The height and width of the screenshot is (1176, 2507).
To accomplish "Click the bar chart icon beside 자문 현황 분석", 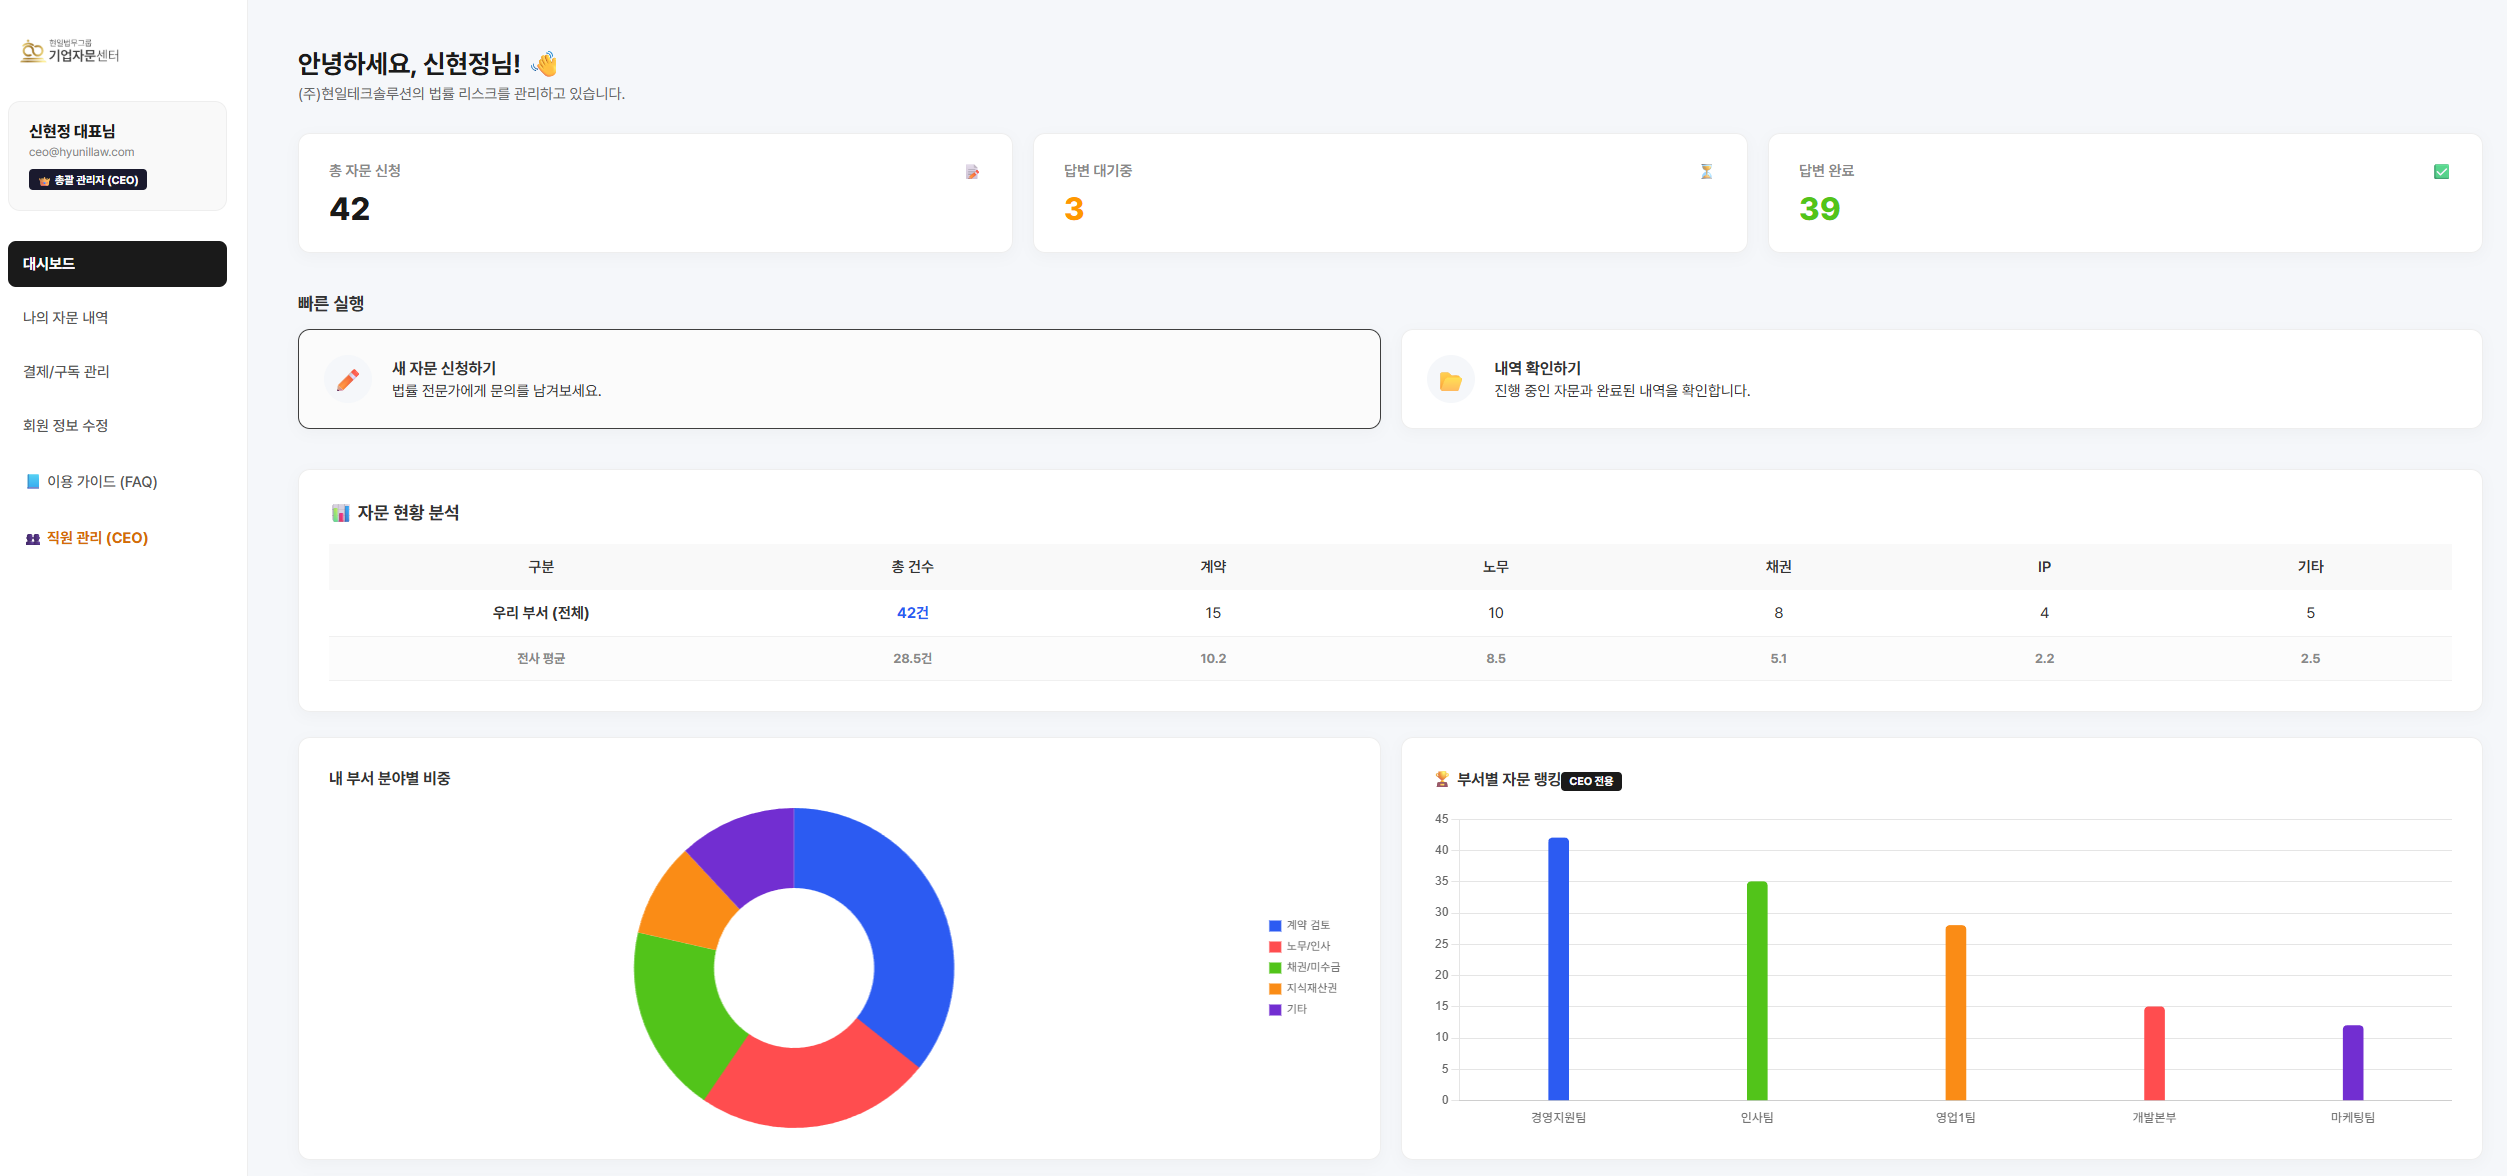I will (x=340, y=513).
